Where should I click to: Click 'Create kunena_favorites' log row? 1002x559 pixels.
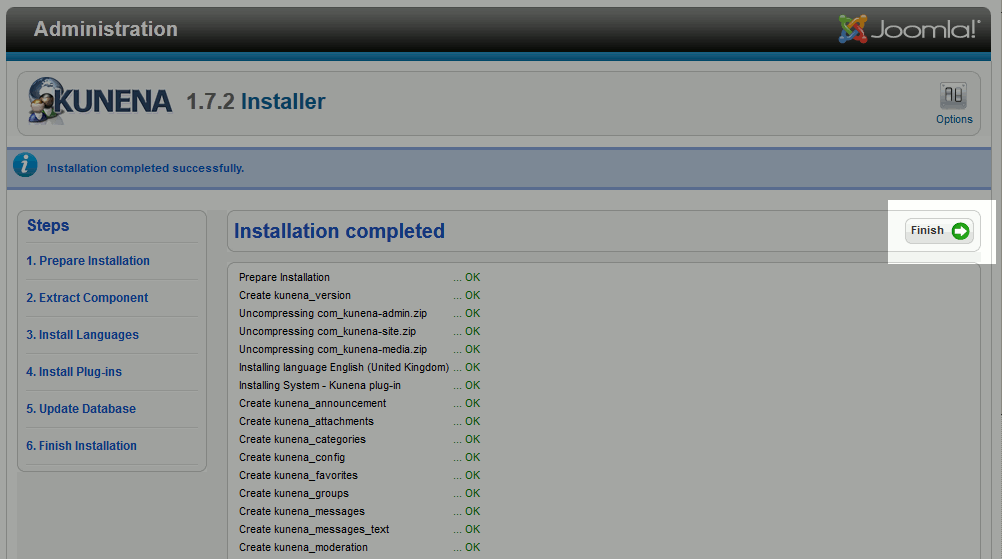(359, 475)
